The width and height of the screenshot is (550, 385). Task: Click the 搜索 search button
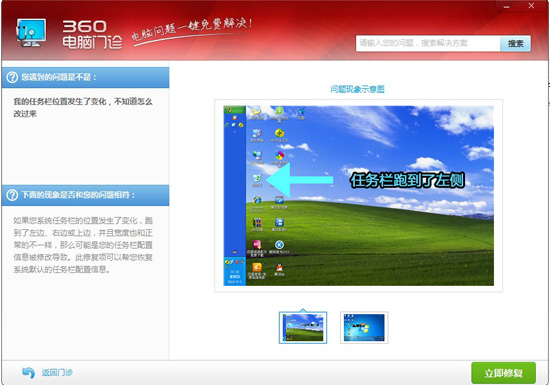515,43
